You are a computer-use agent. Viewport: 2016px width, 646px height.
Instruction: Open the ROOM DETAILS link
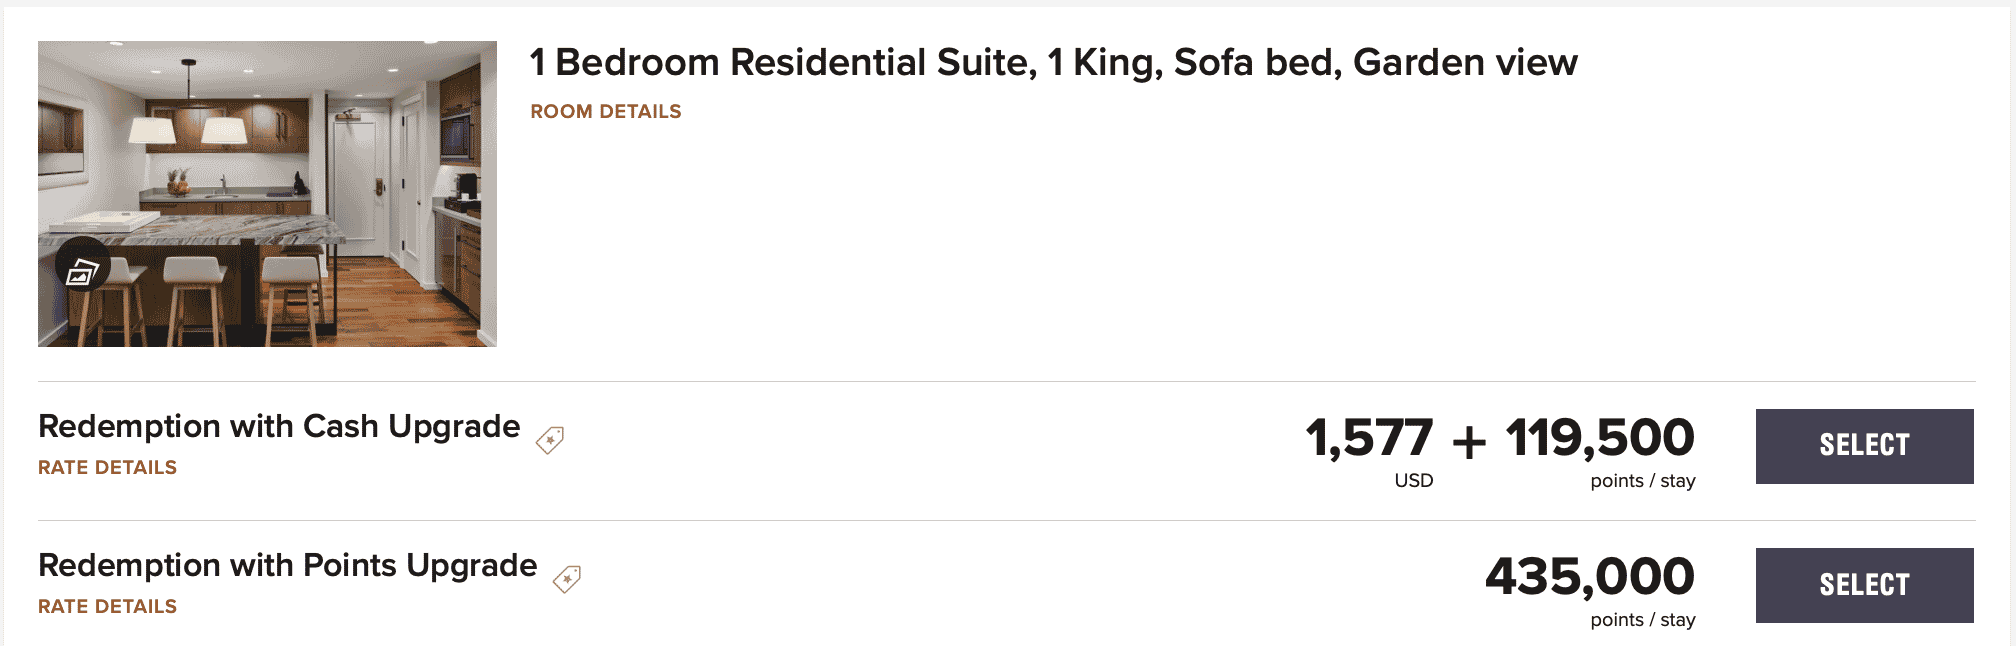[x=605, y=112]
